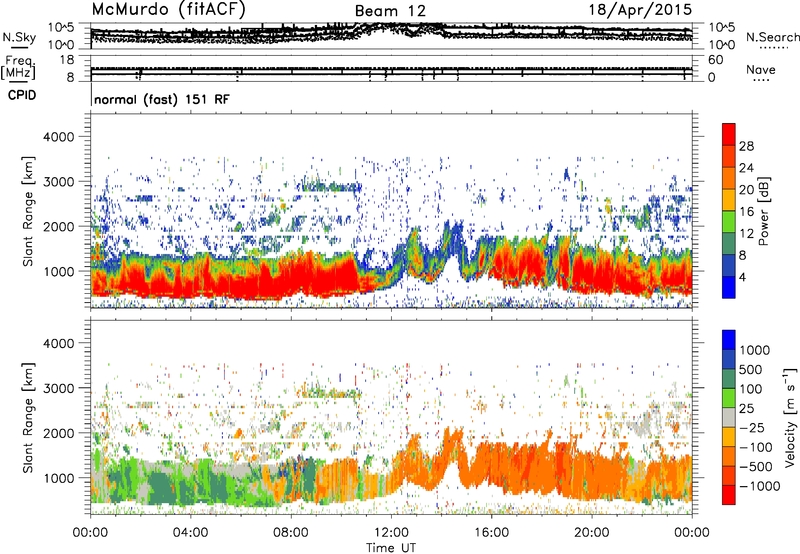Click the 20 label on Power colorbar

[x=746, y=190]
